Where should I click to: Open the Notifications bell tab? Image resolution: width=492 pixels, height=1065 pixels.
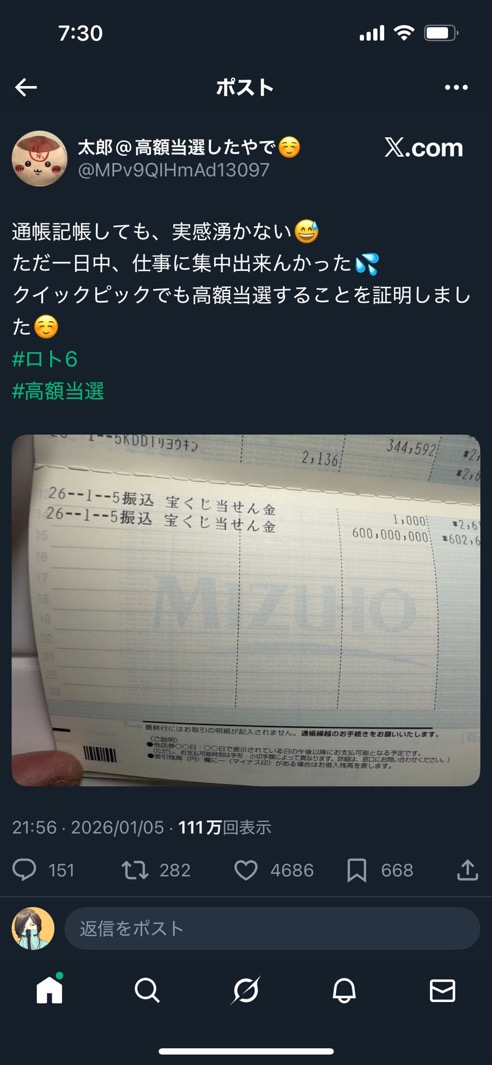344,991
